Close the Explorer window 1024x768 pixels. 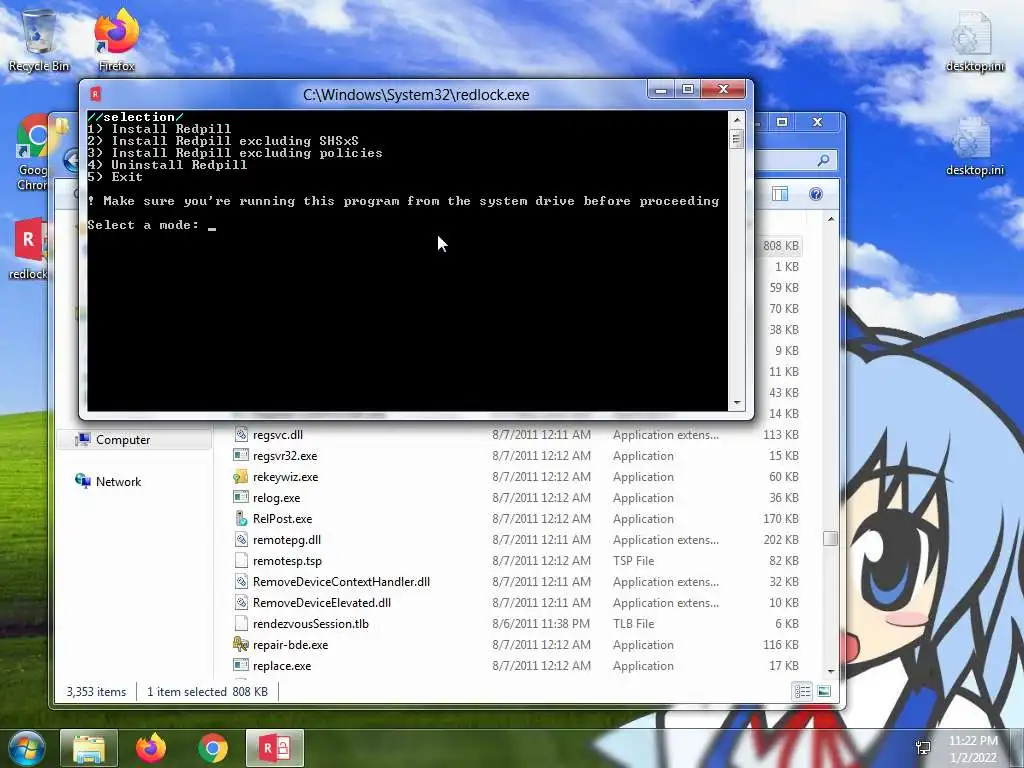coord(817,122)
